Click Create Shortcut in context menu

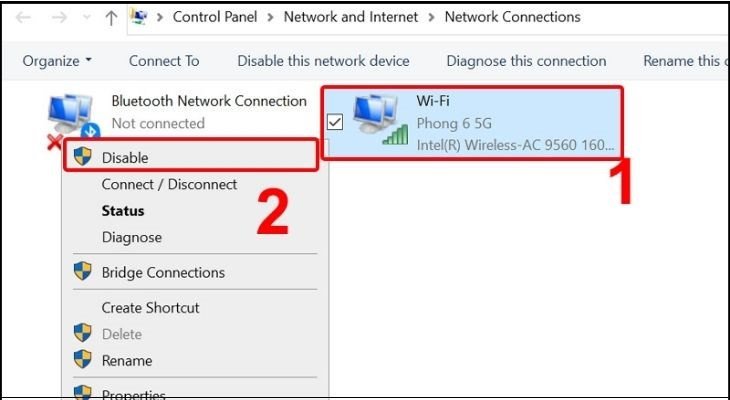click(150, 307)
